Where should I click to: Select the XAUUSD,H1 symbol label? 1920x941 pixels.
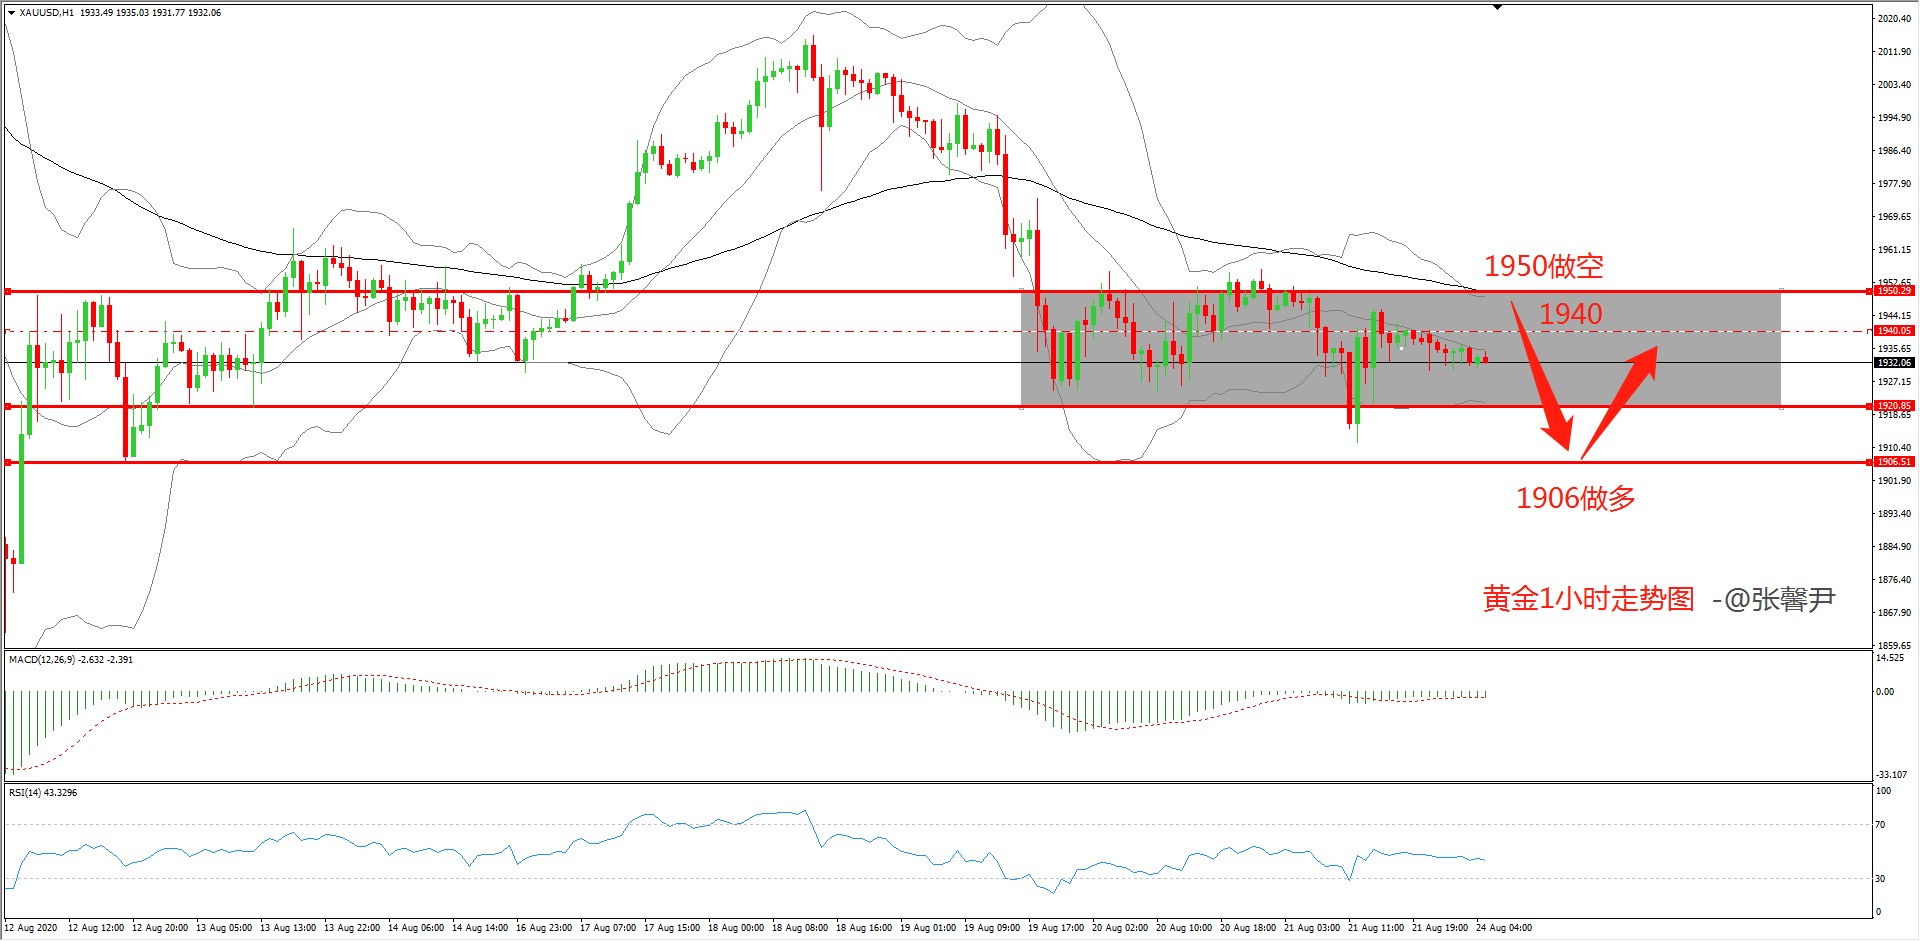coord(47,13)
